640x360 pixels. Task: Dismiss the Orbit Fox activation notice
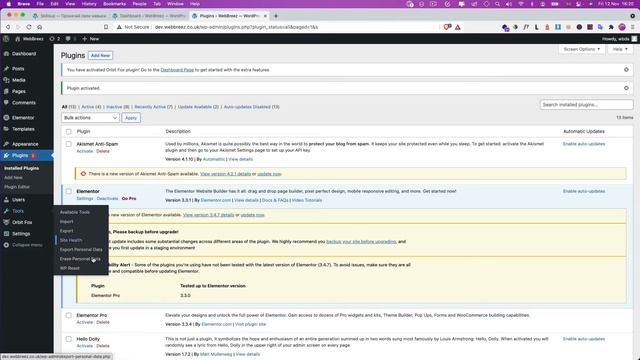tap(626, 70)
